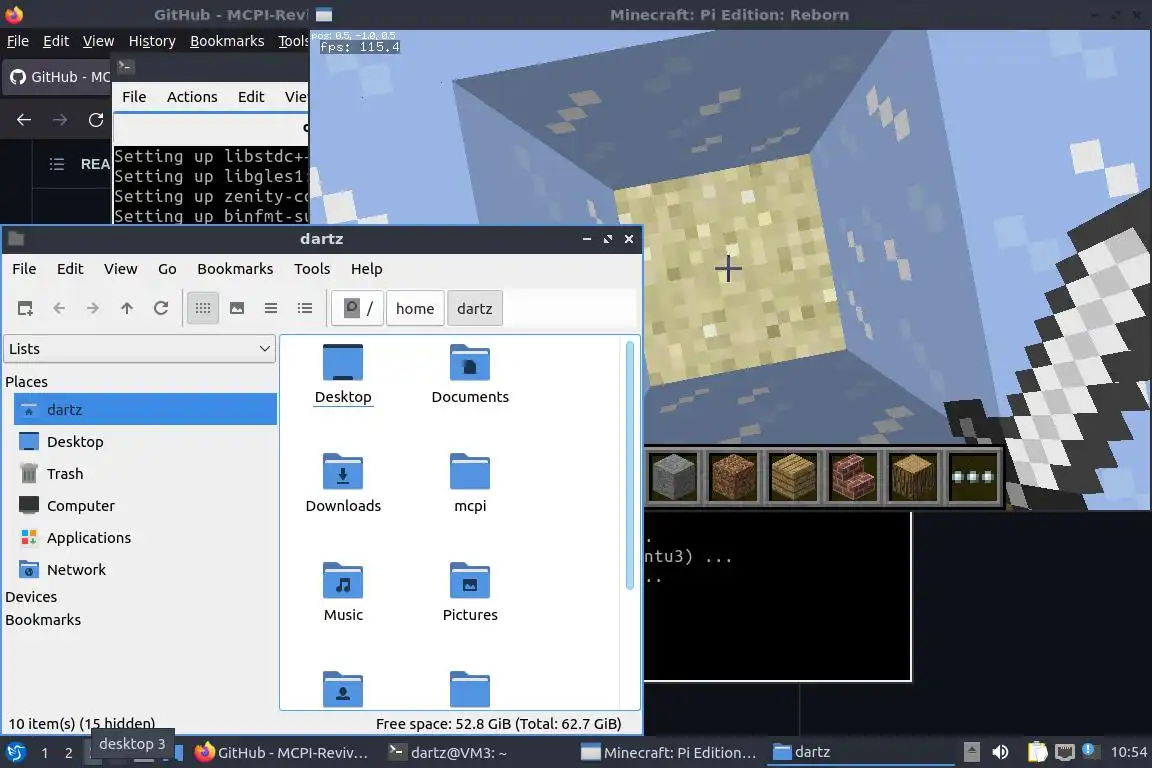
Task: Select the Downloads folder icon
Action: click(343, 483)
